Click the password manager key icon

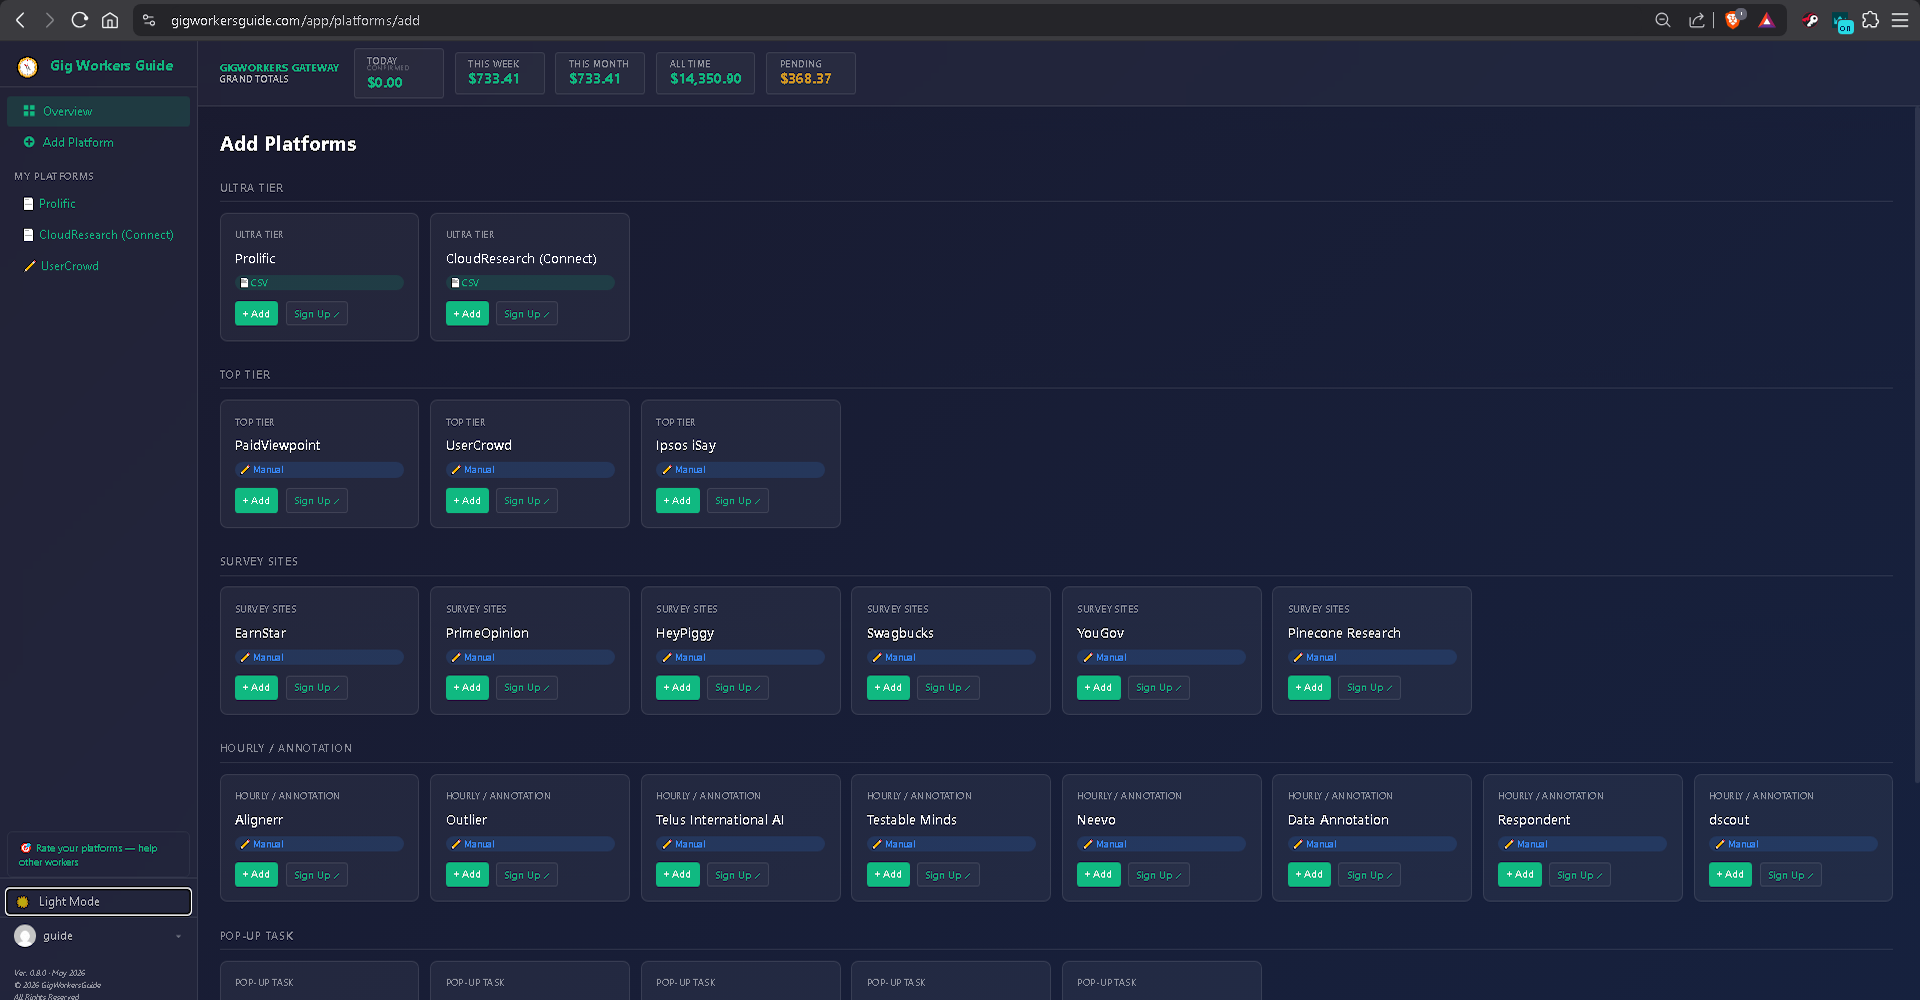click(1810, 20)
